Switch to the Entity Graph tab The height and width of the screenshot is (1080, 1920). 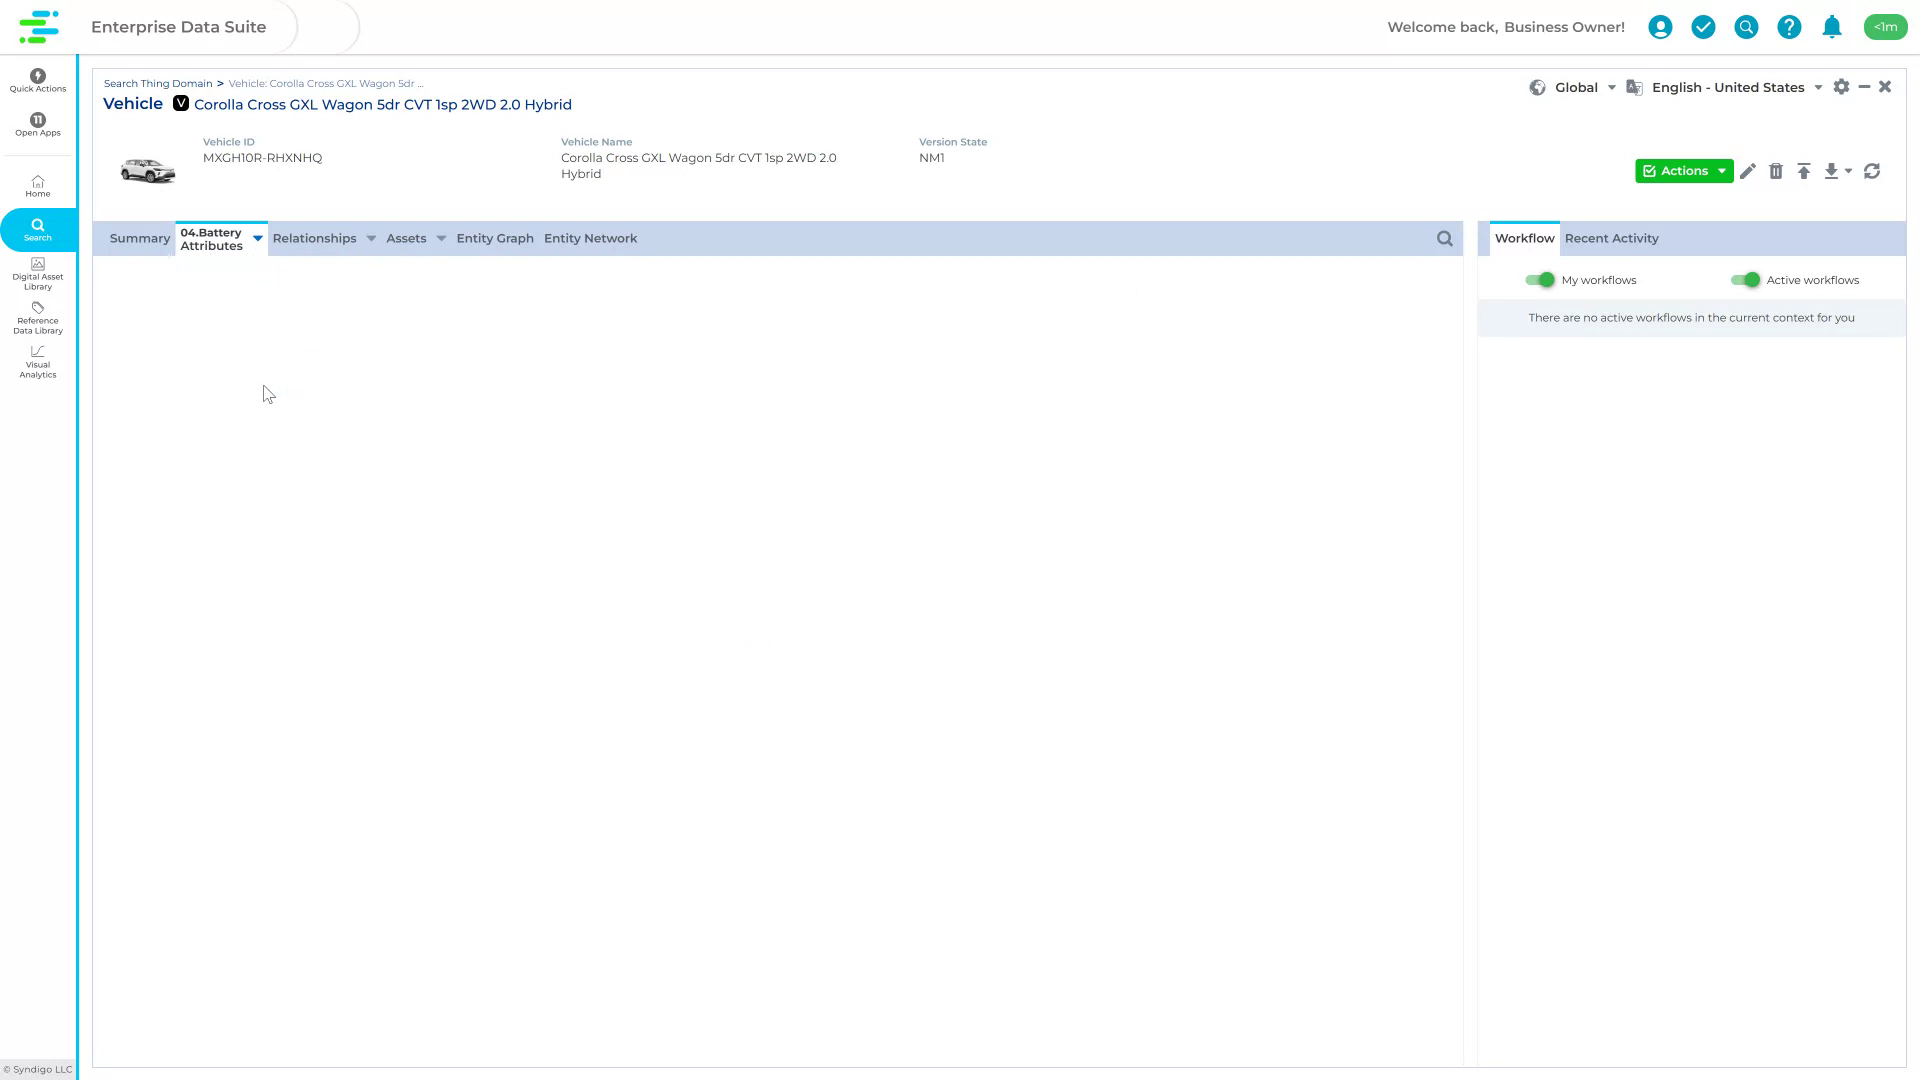[x=494, y=238]
